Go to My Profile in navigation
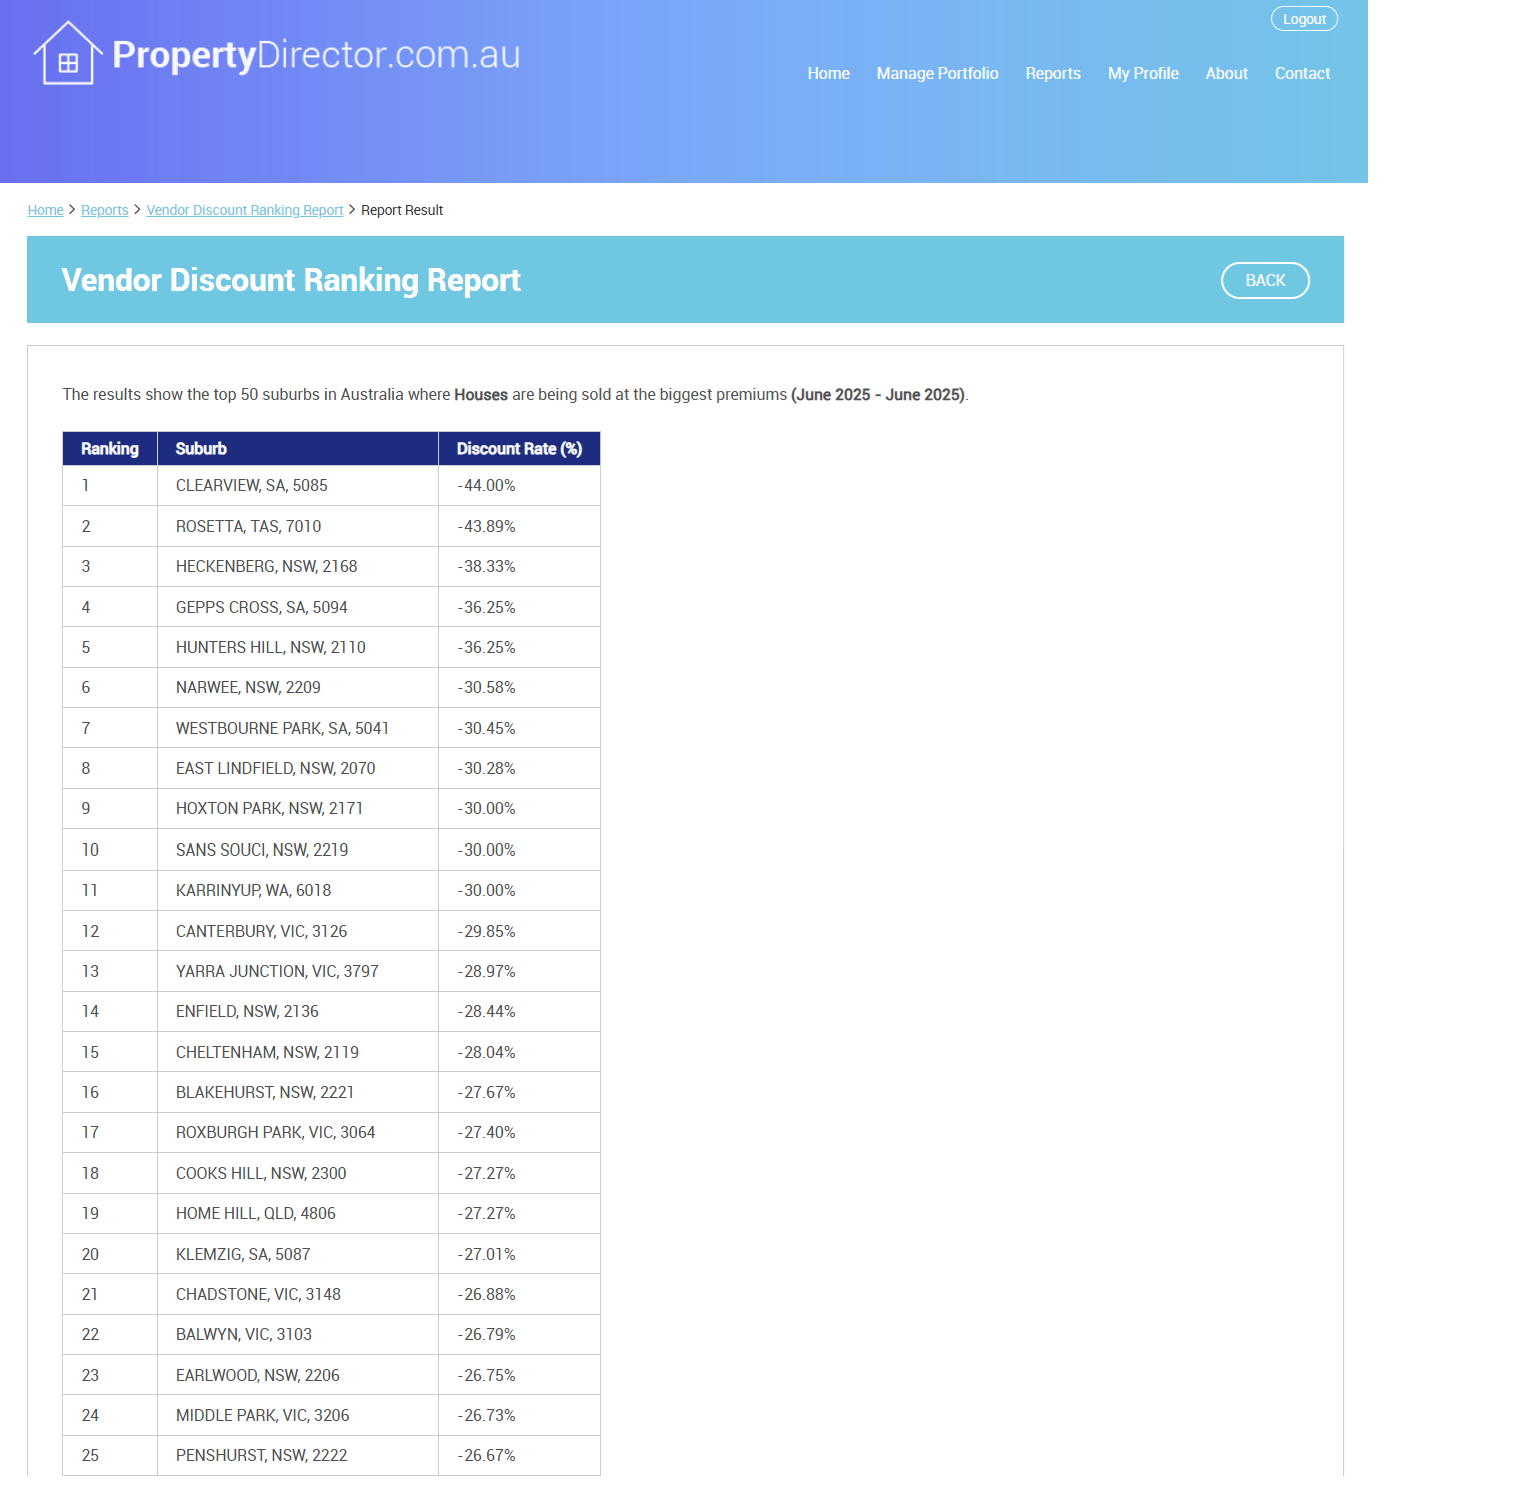Image resolution: width=1530 pixels, height=1502 pixels. pos(1143,73)
